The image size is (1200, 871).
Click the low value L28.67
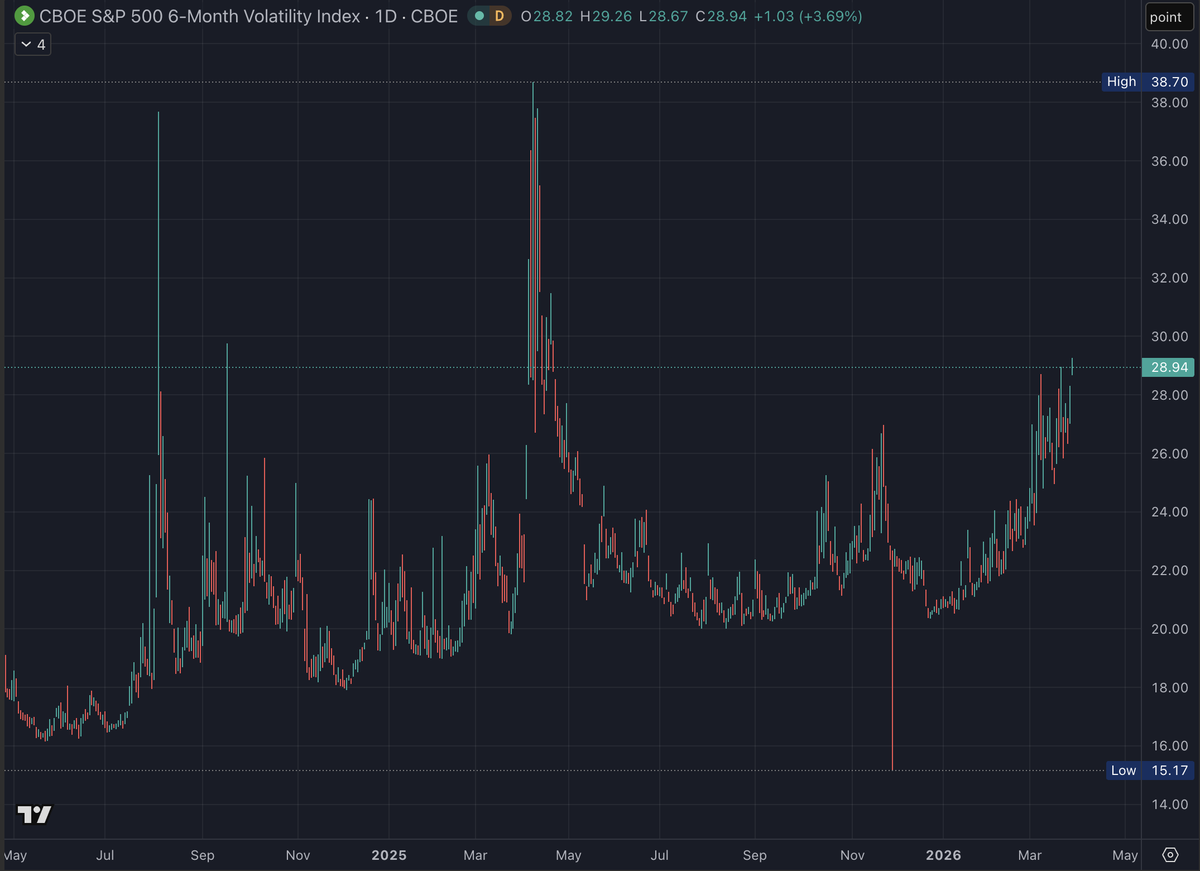662,16
